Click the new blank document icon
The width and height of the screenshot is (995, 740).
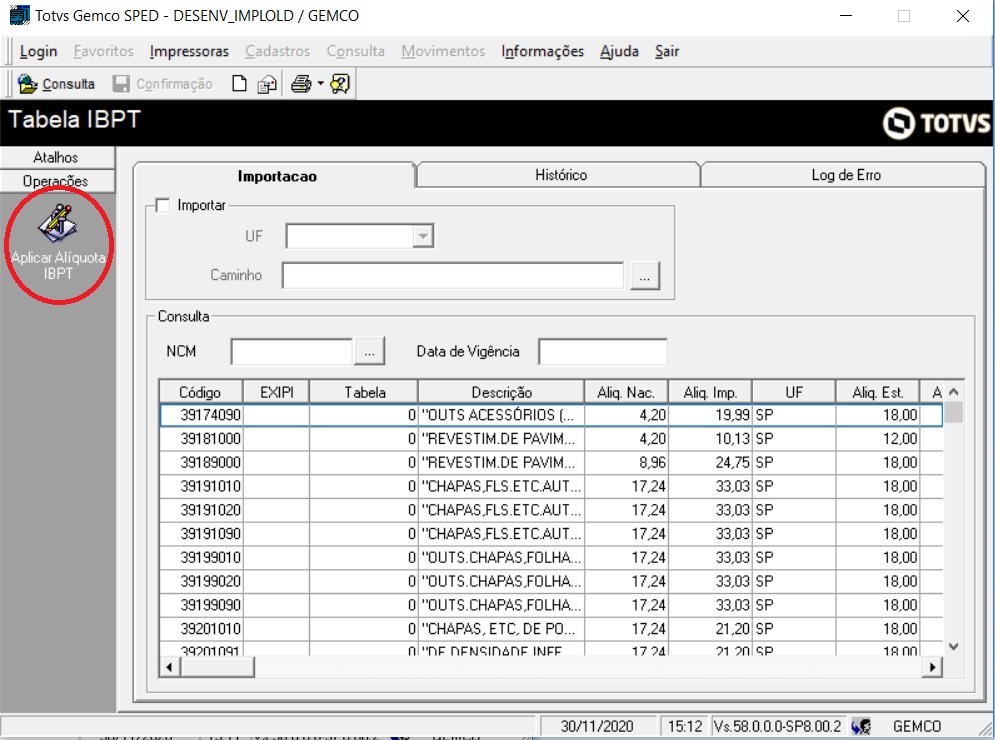(x=239, y=84)
